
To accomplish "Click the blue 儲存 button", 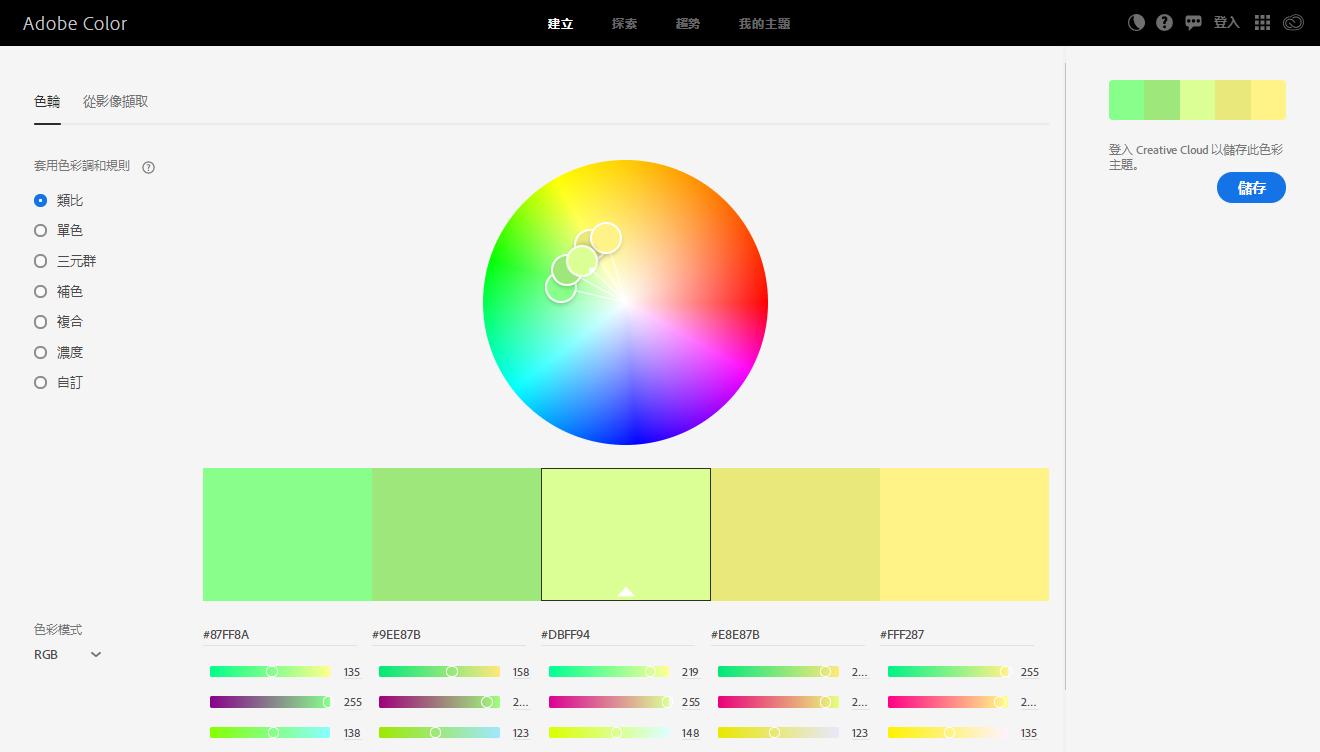I will pyautogui.click(x=1251, y=188).
